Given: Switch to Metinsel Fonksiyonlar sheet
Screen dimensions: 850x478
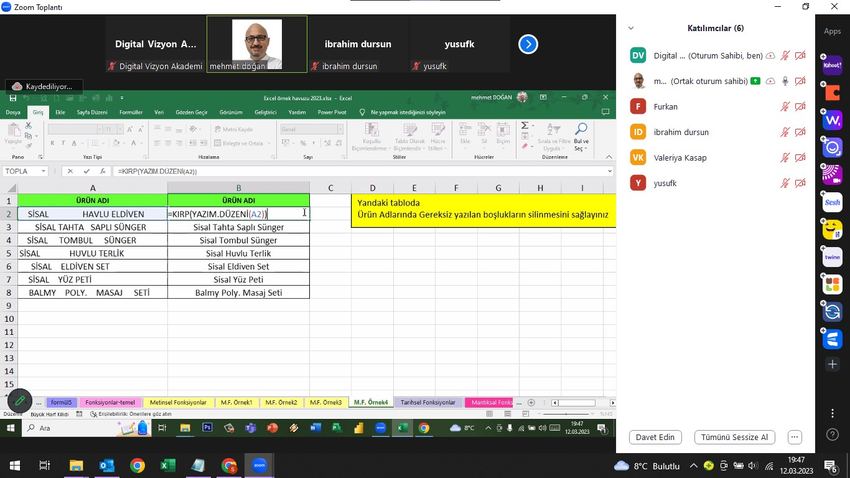Looking at the screenshot, I should click(x=178, y=403).
